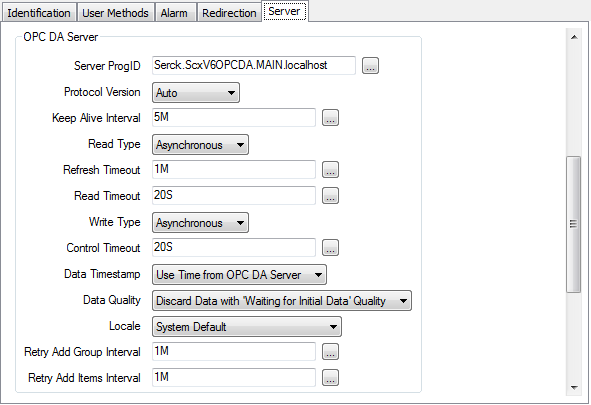
Task: Open Read Timeout interval picker button
Action: 330,196
